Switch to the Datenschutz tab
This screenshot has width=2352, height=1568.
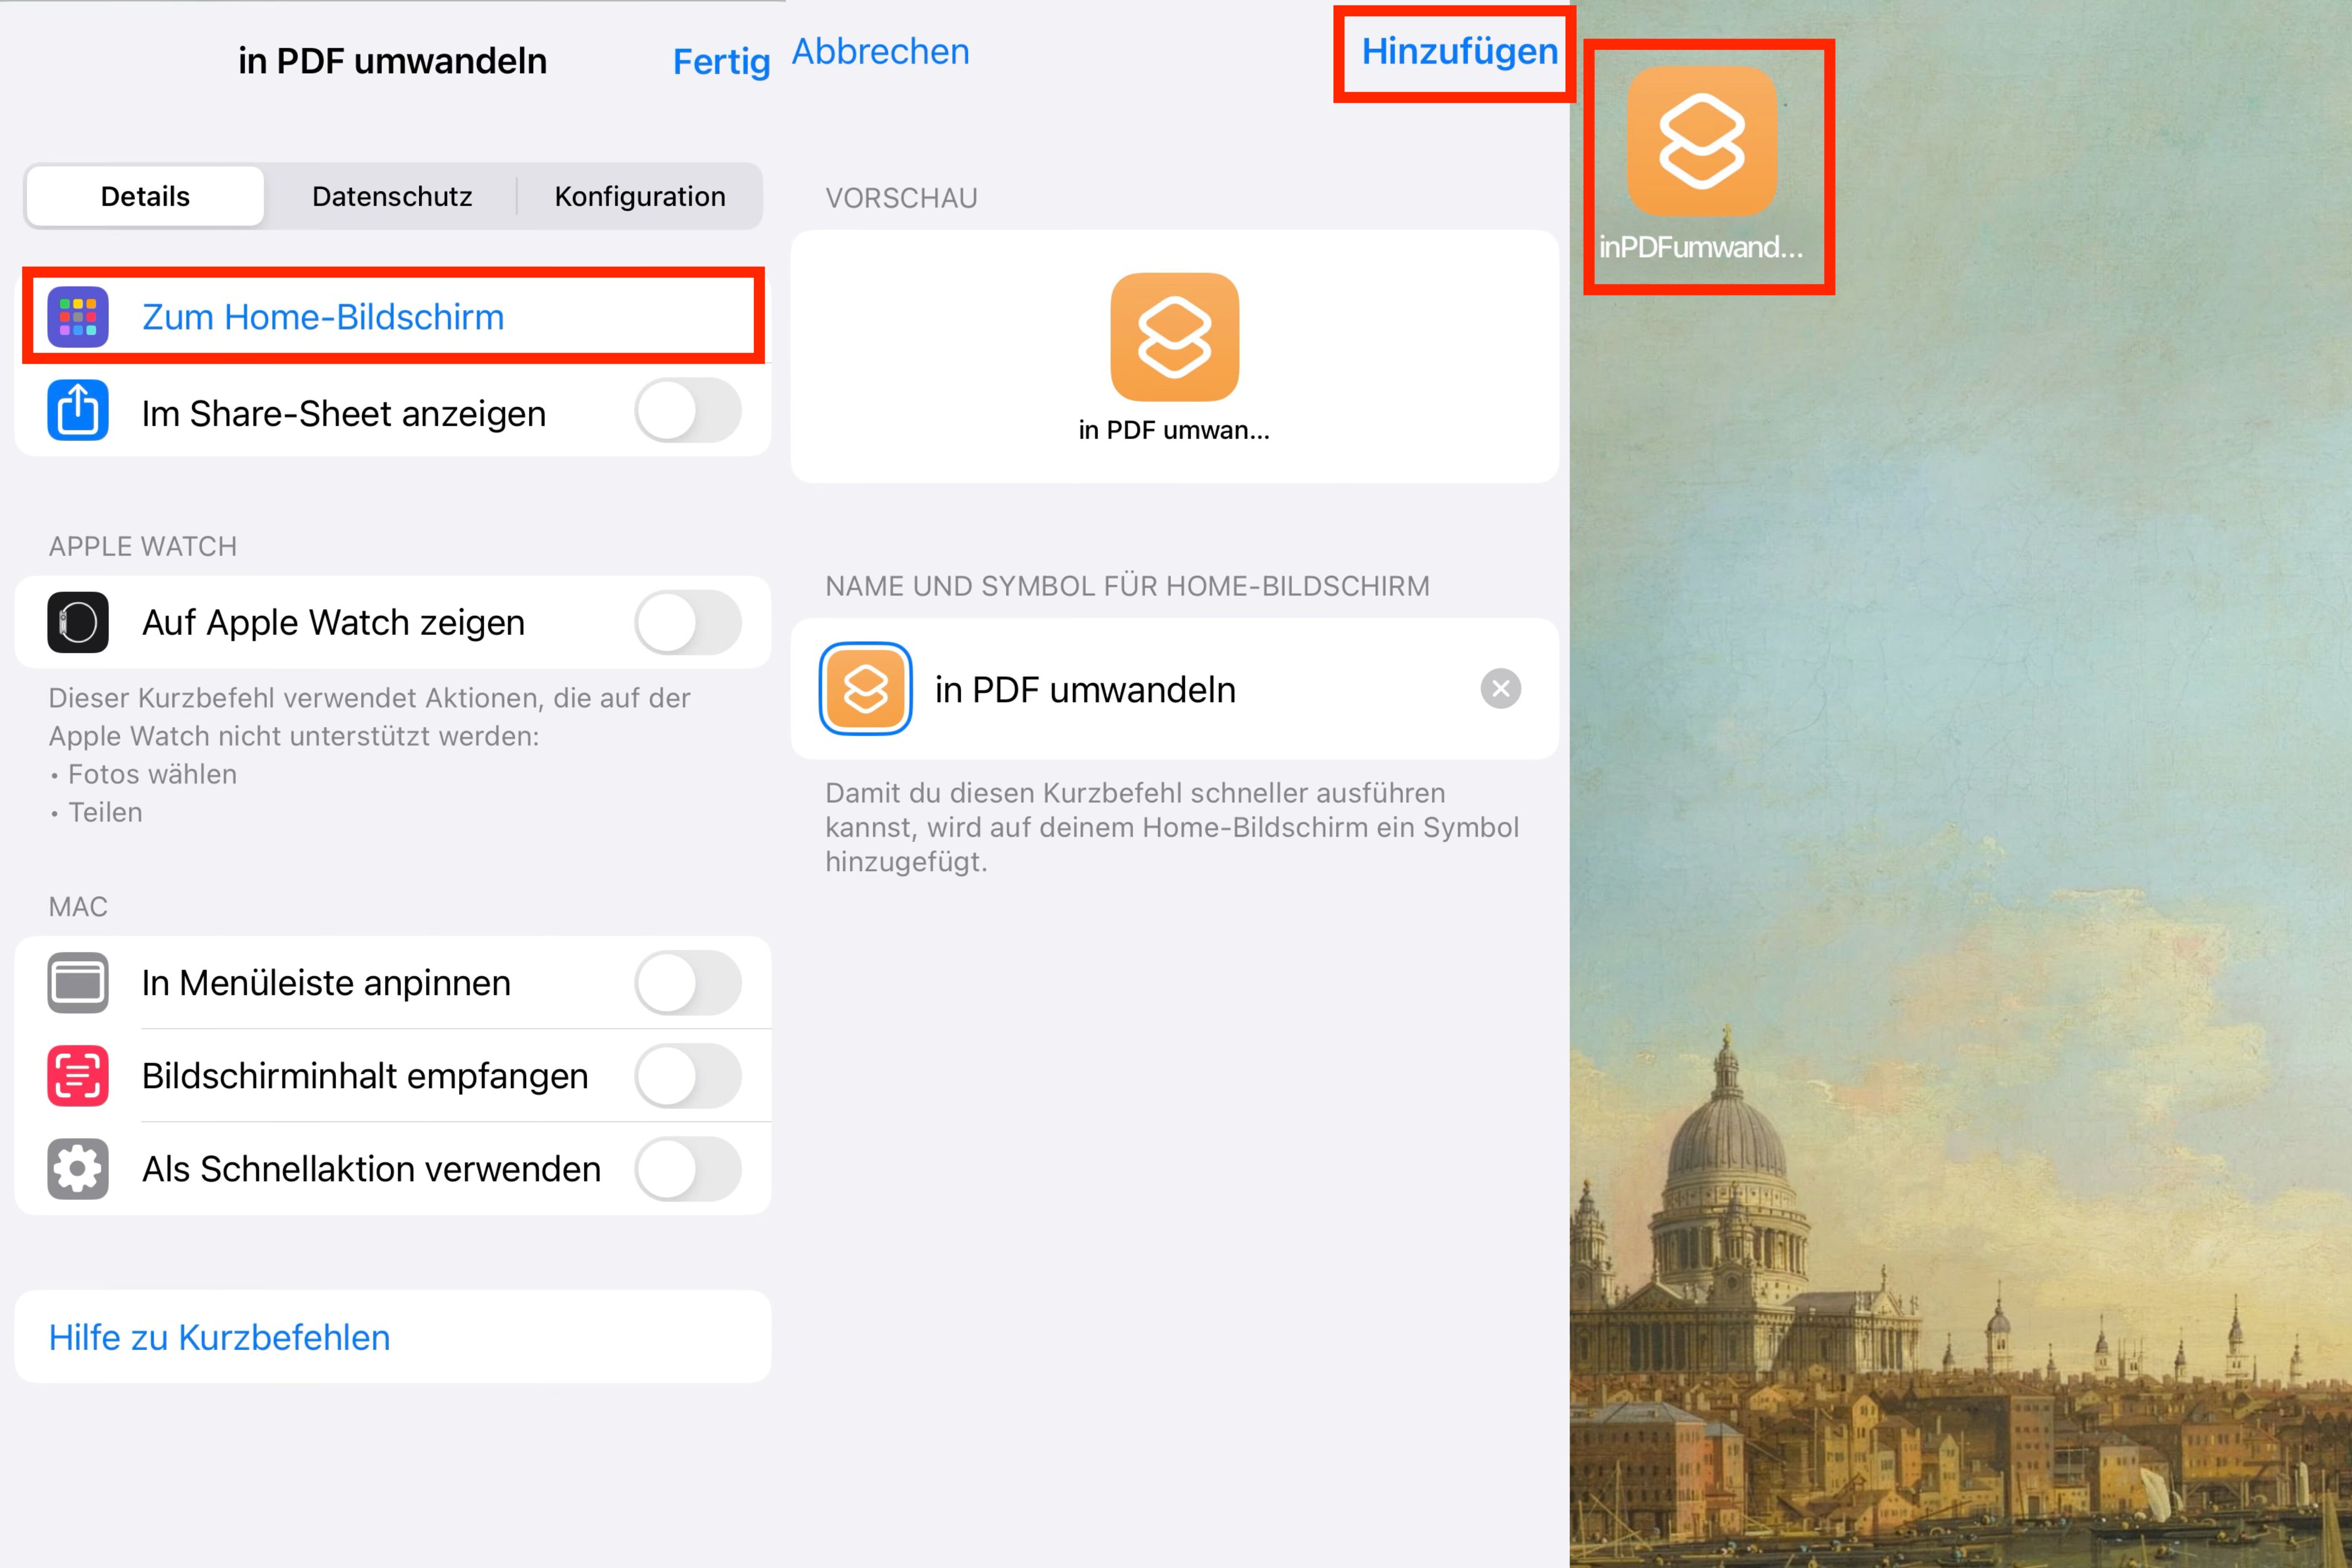click(x=392, y=196)
